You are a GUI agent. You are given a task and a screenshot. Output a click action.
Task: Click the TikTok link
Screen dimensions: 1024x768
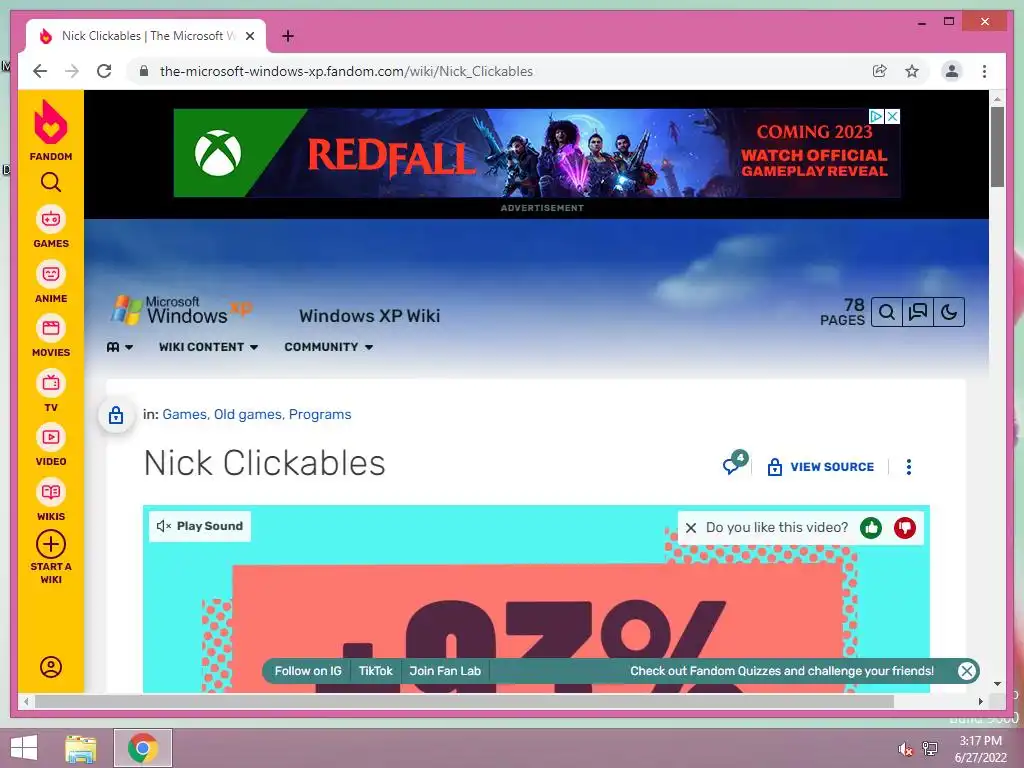point(376,671)
